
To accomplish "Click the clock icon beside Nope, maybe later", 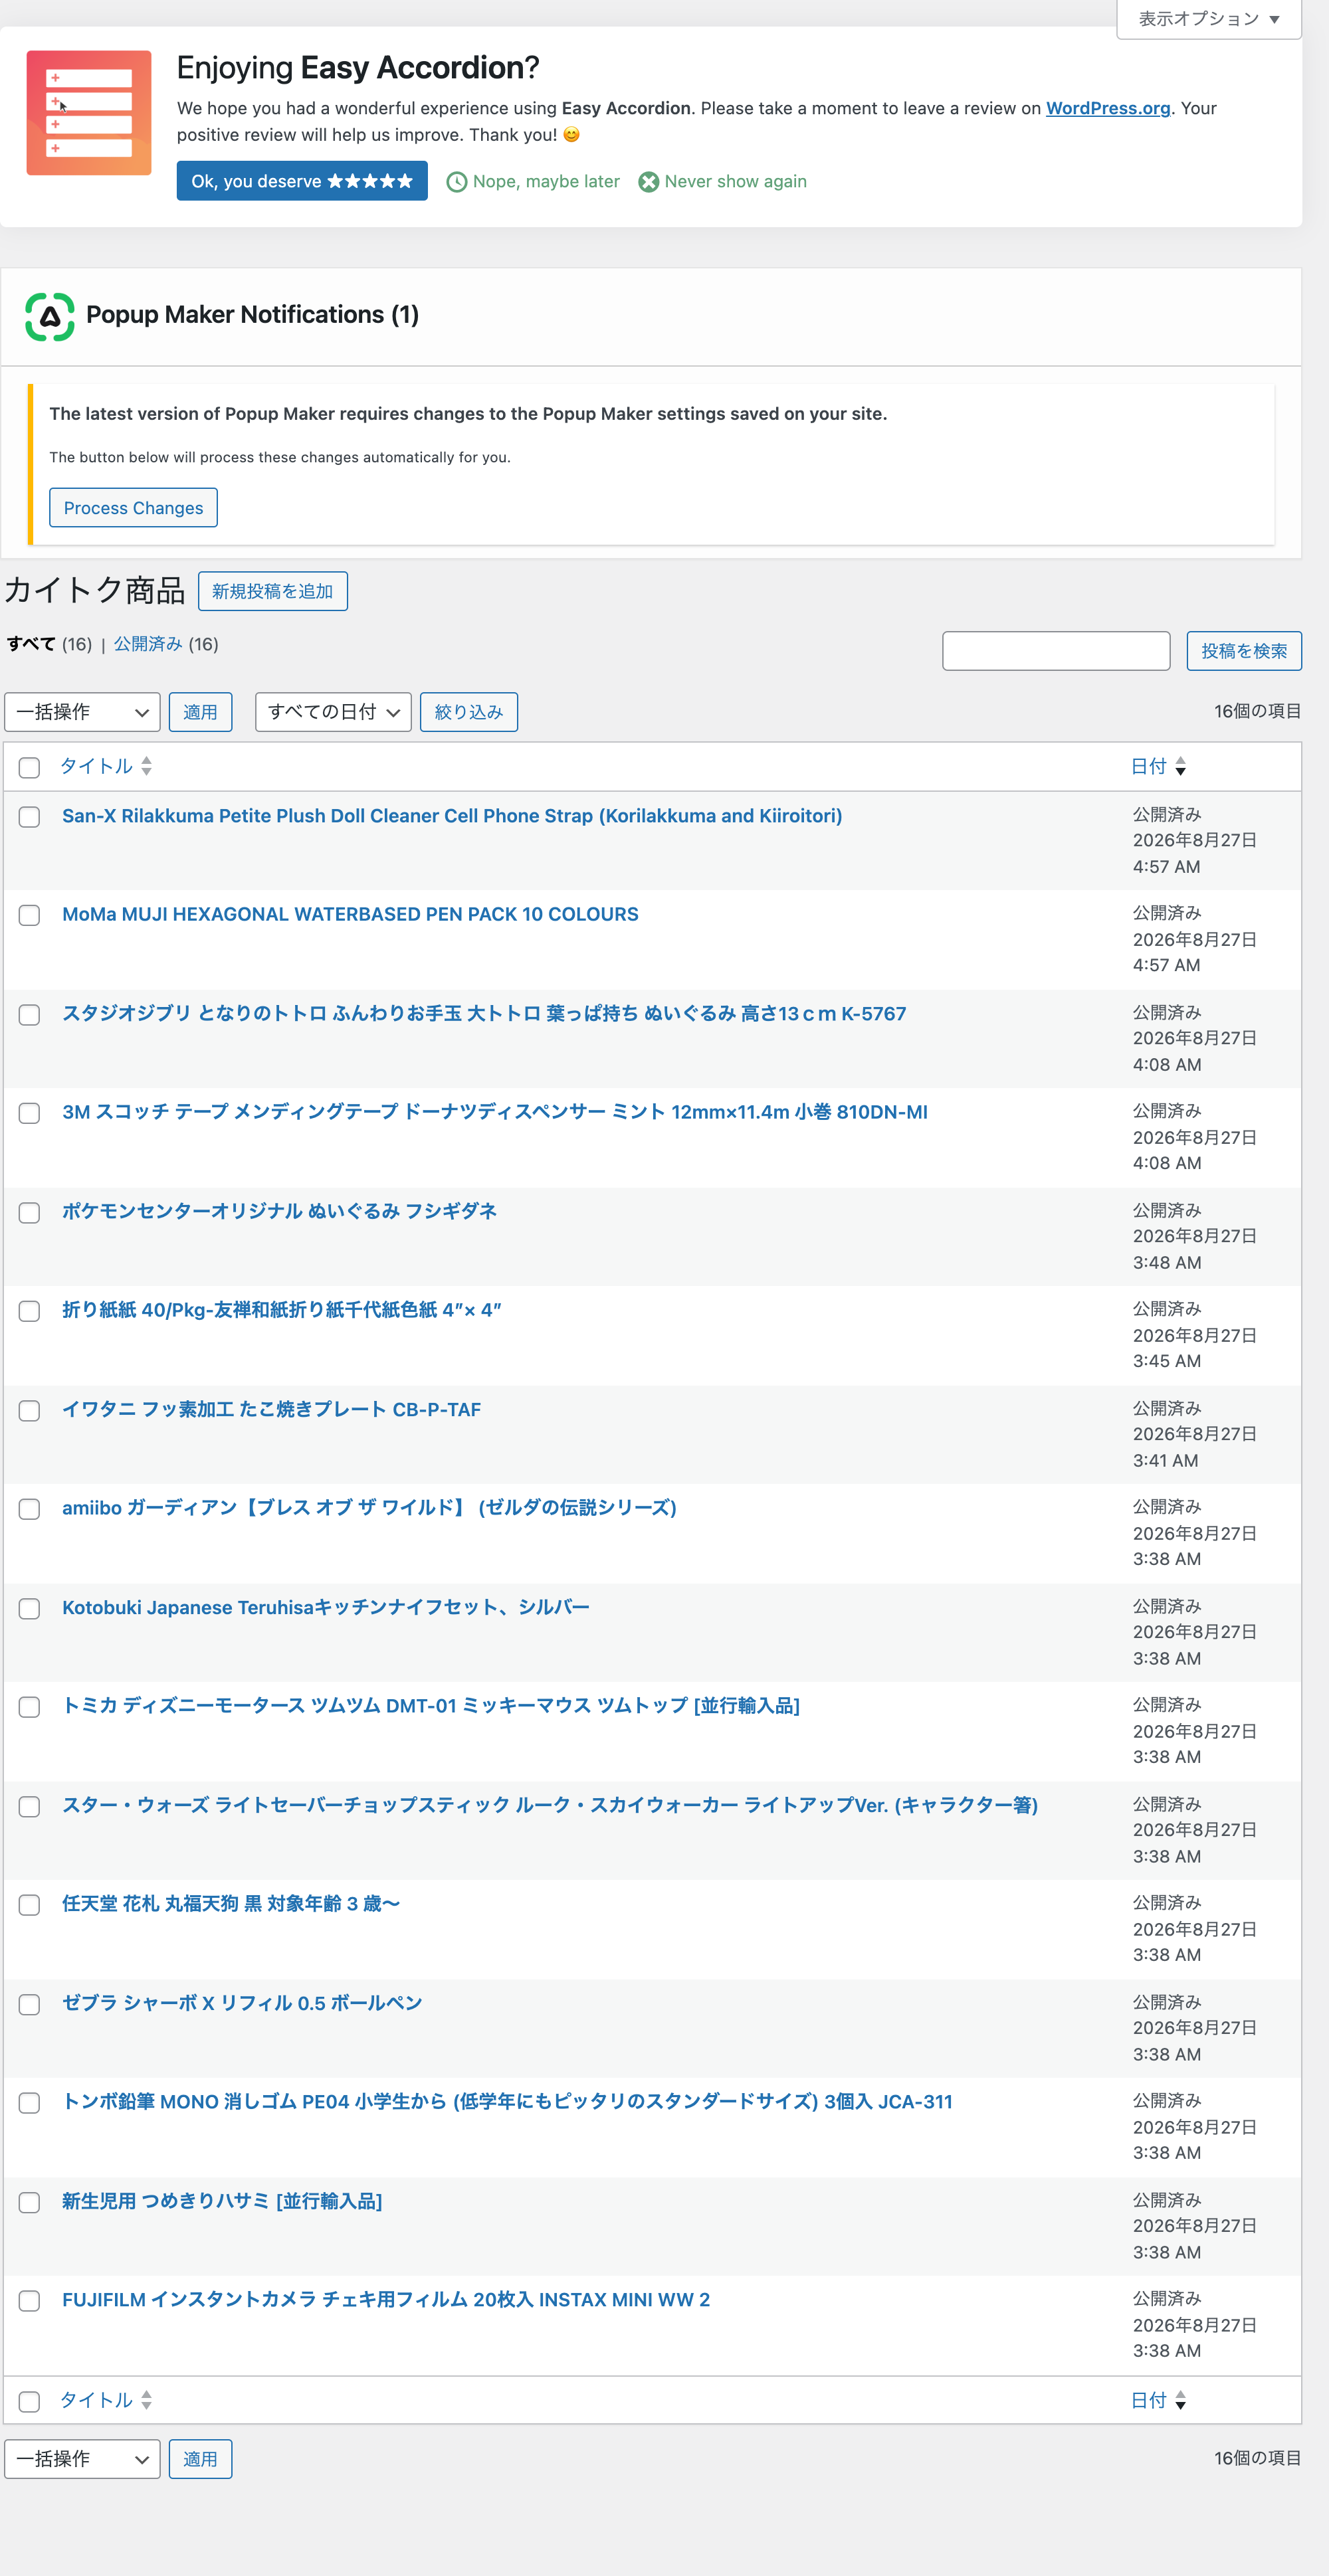I will coord(456,182).
